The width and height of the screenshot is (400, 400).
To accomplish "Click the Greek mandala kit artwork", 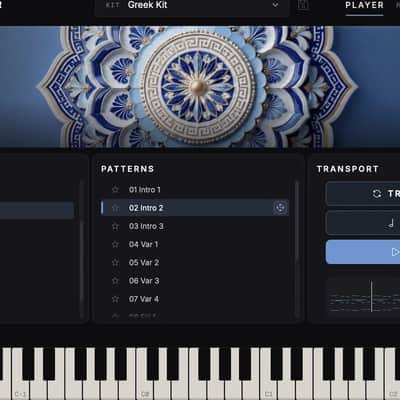I will click(x=200, y=87).
